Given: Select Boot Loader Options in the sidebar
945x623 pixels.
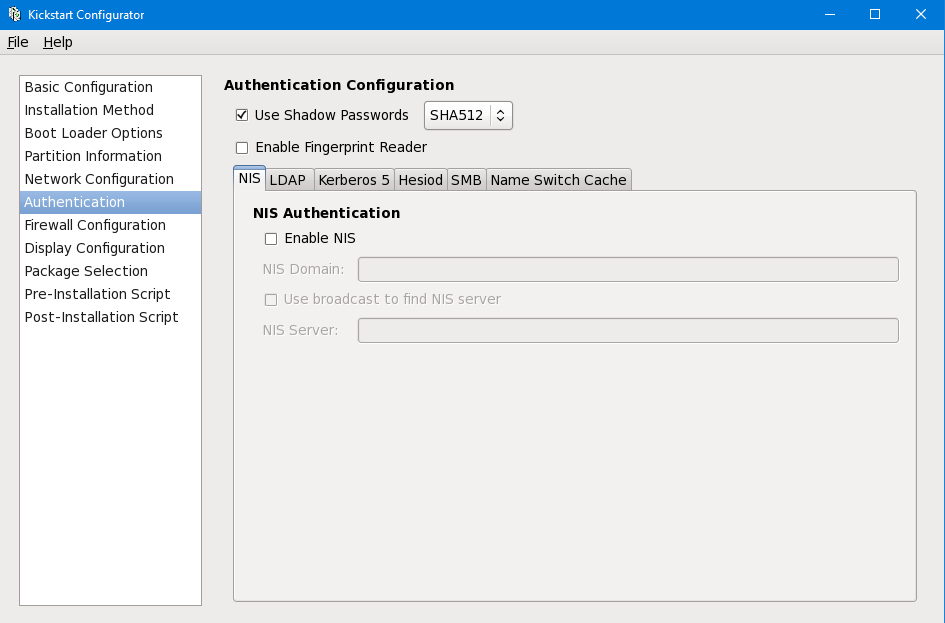Looking at the screenshot, I should point(94,133).
